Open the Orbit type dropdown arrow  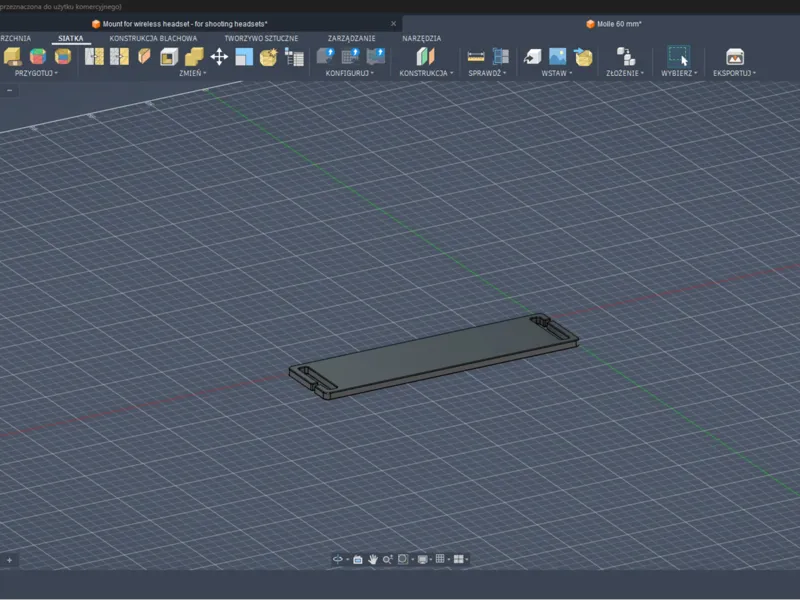coord(347,560)
